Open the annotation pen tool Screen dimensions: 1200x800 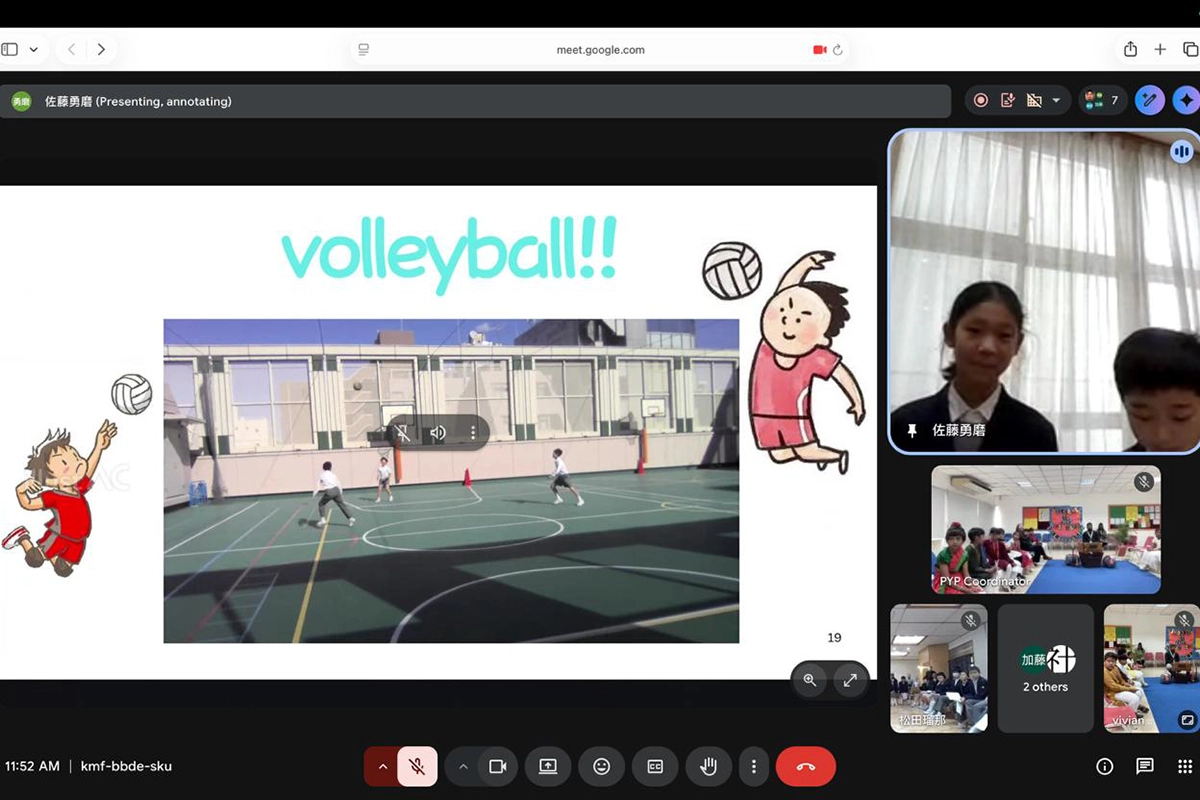tap(1150, 100)
